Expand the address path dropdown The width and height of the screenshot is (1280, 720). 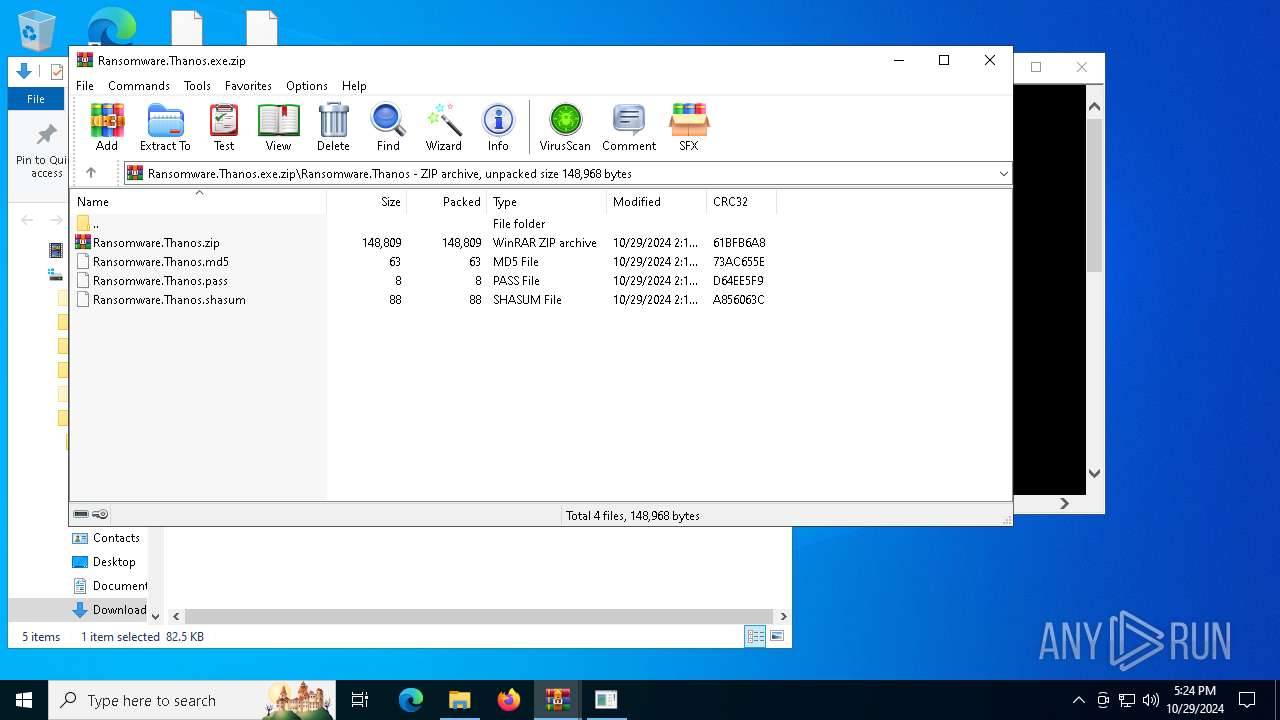click(1003, 174)
